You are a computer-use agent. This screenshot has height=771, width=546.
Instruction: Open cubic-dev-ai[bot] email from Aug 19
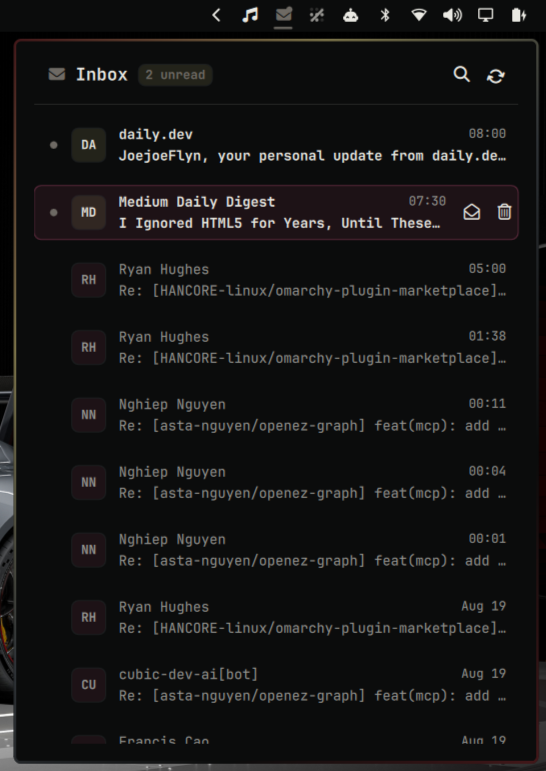(276, 684)
